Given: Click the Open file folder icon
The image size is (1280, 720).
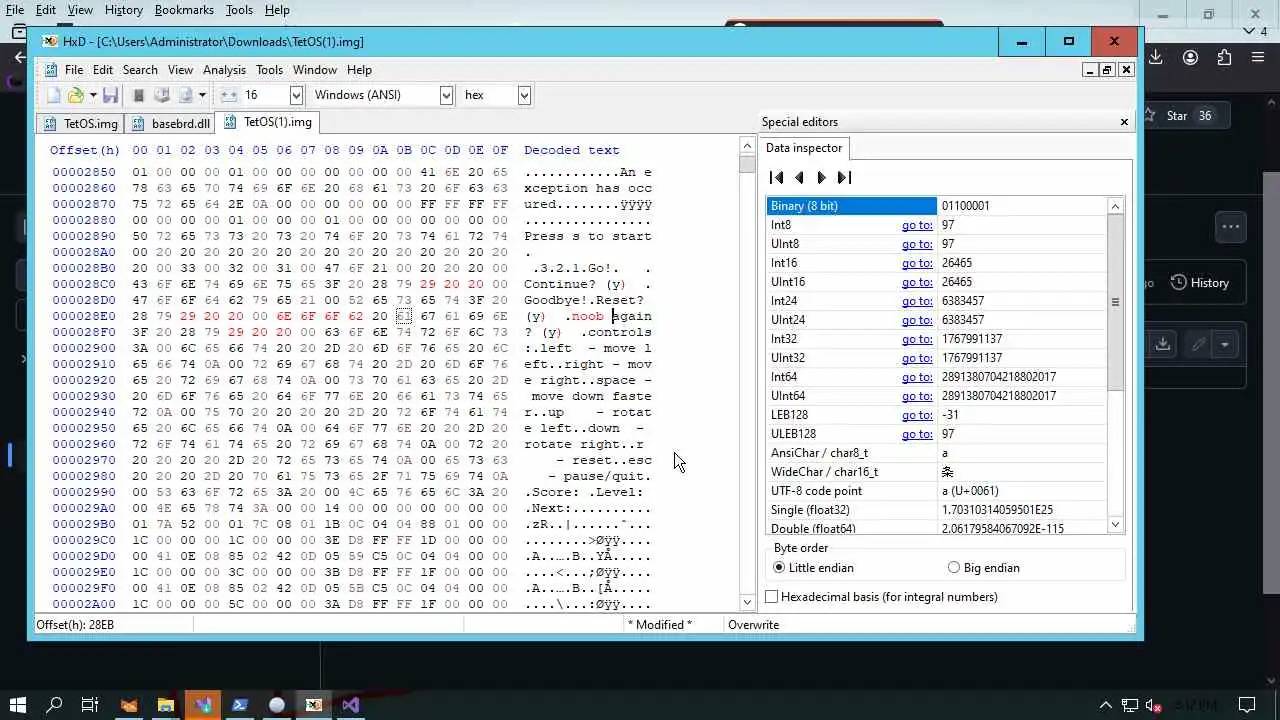Looking at the screenshot, I should [x=76, y=95].
